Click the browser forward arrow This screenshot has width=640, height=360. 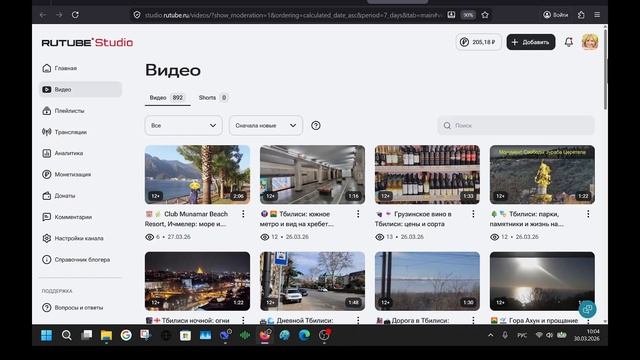(59, 15)
